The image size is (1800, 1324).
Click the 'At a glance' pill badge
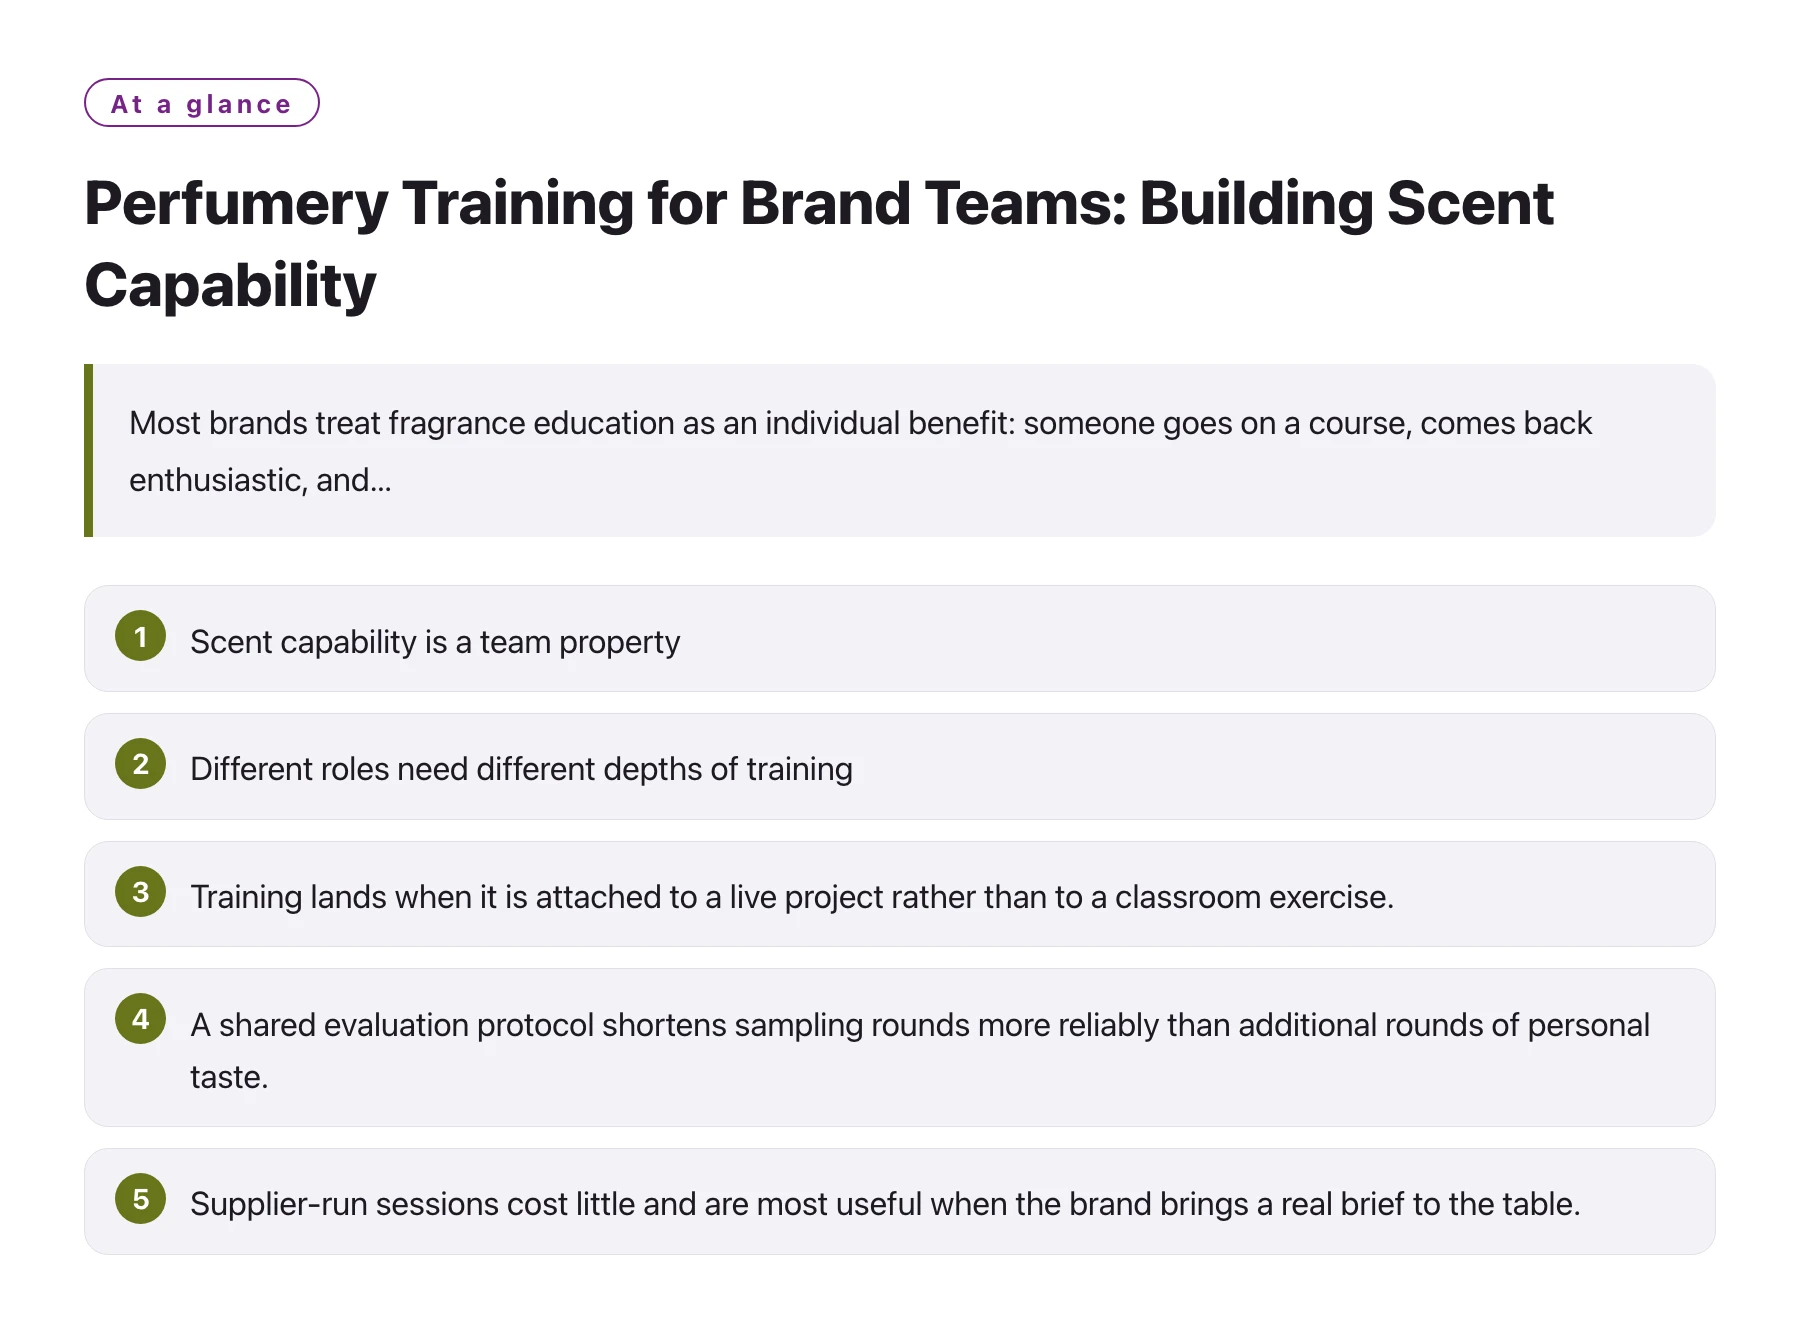[201, 103]
